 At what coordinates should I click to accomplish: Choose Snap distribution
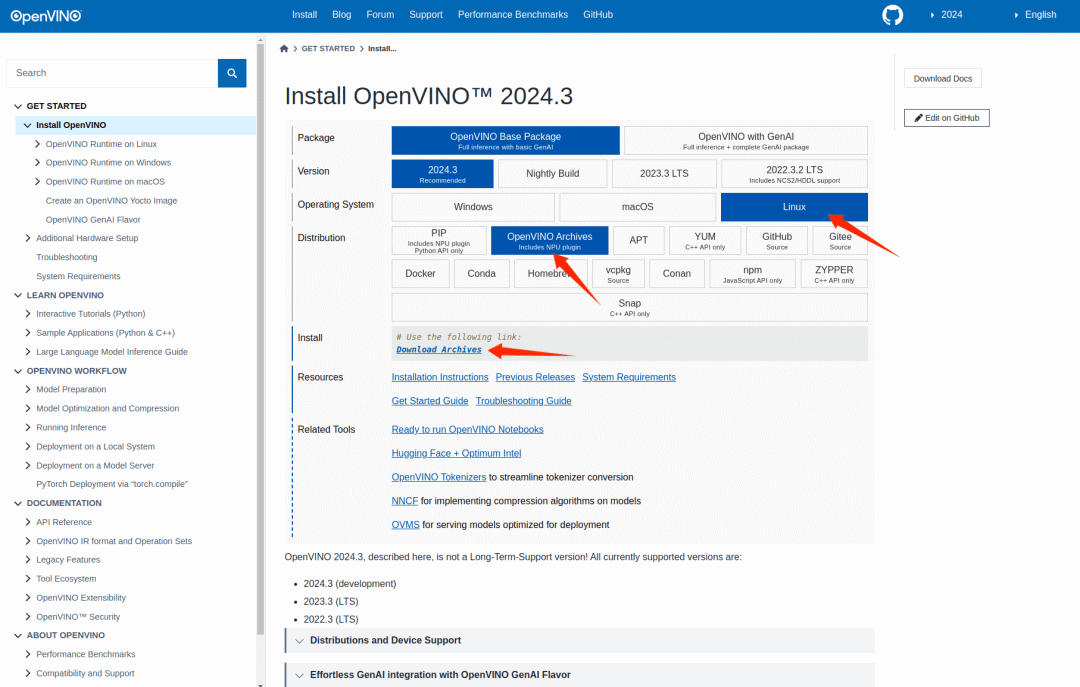click(x=630, y=307)
